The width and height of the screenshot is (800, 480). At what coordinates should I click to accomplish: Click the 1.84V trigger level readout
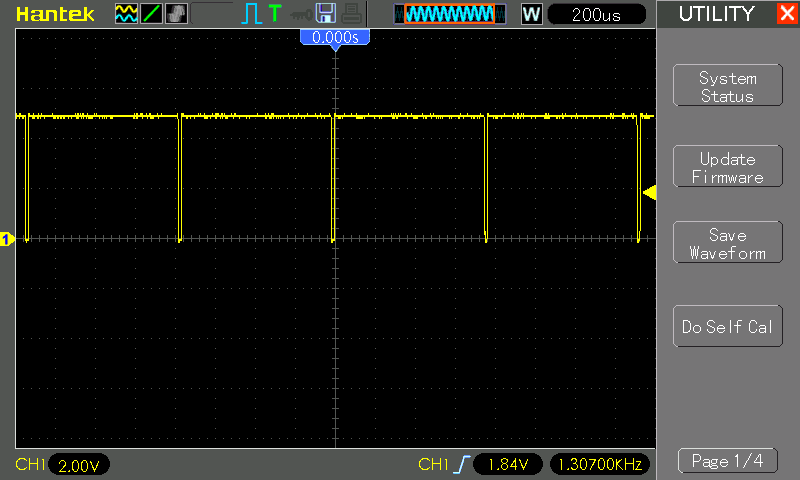pyautogui.click(x=508, y=464)
